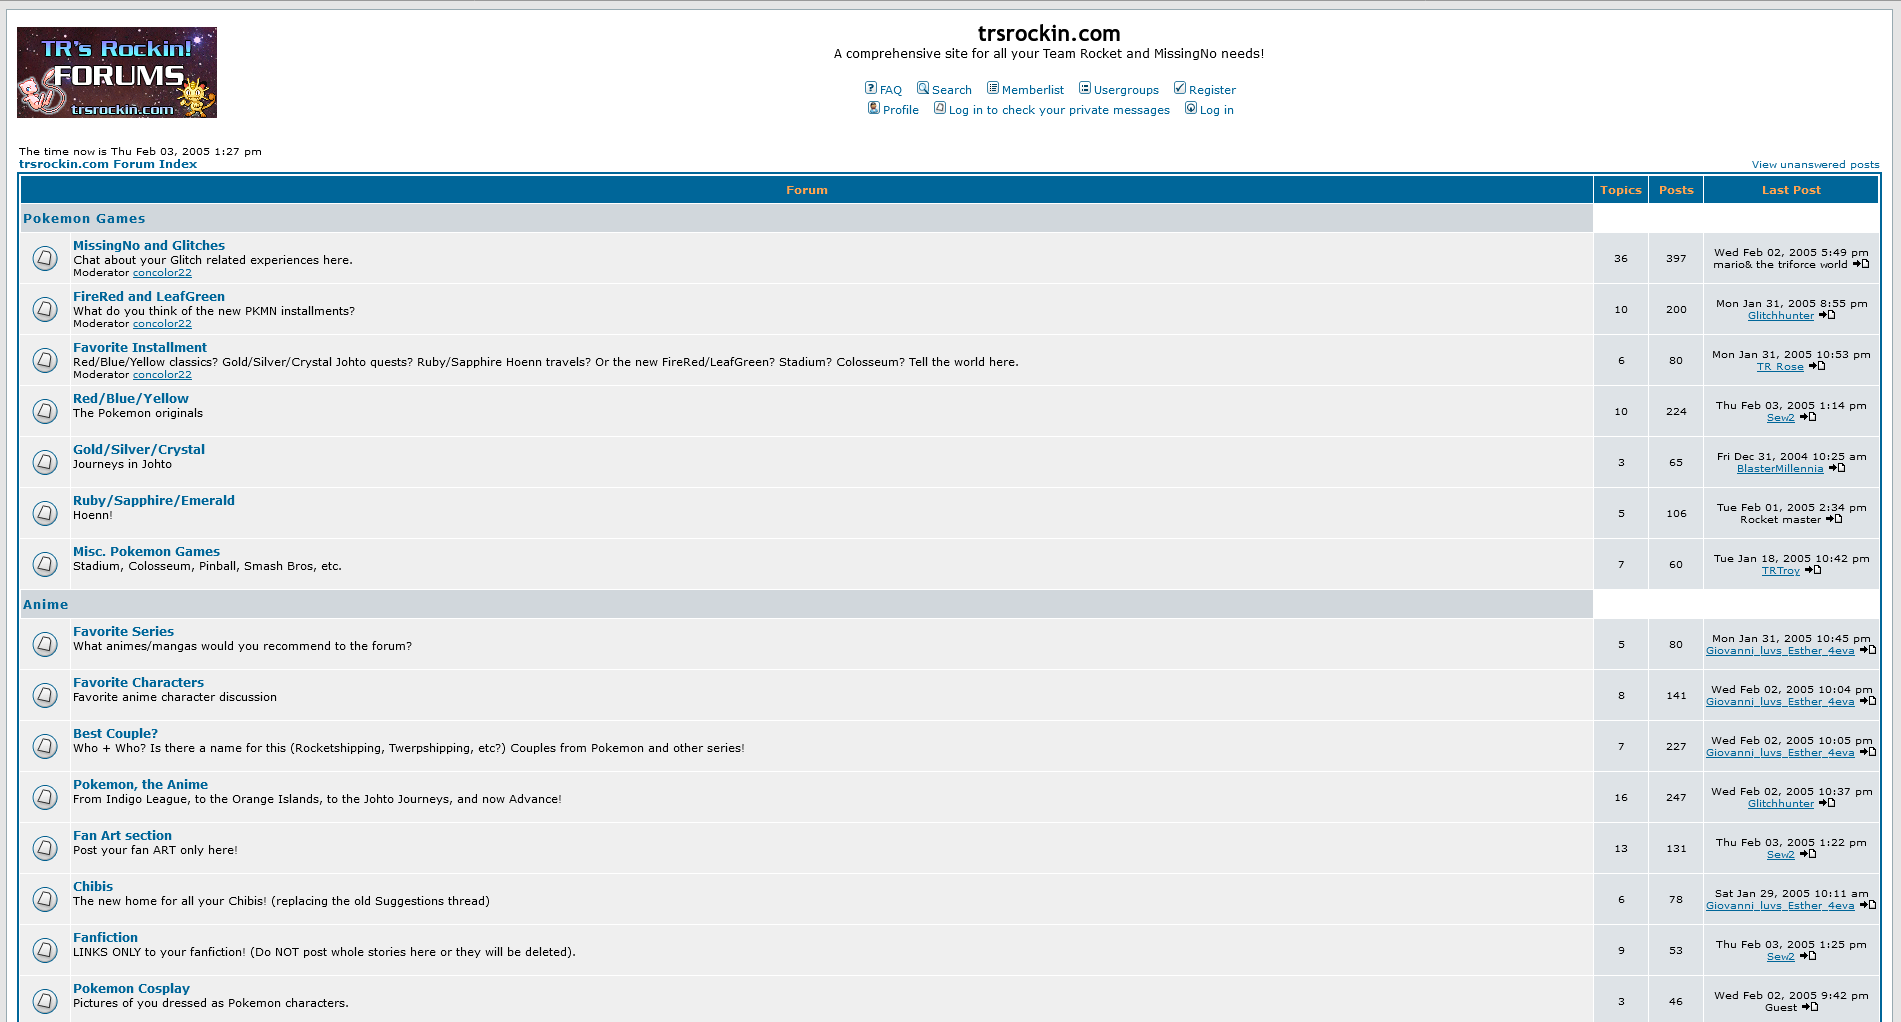Open MissingNo and Glitches forum
This screenshot has width=1901, height=1022.
click(x=149, y=245)
